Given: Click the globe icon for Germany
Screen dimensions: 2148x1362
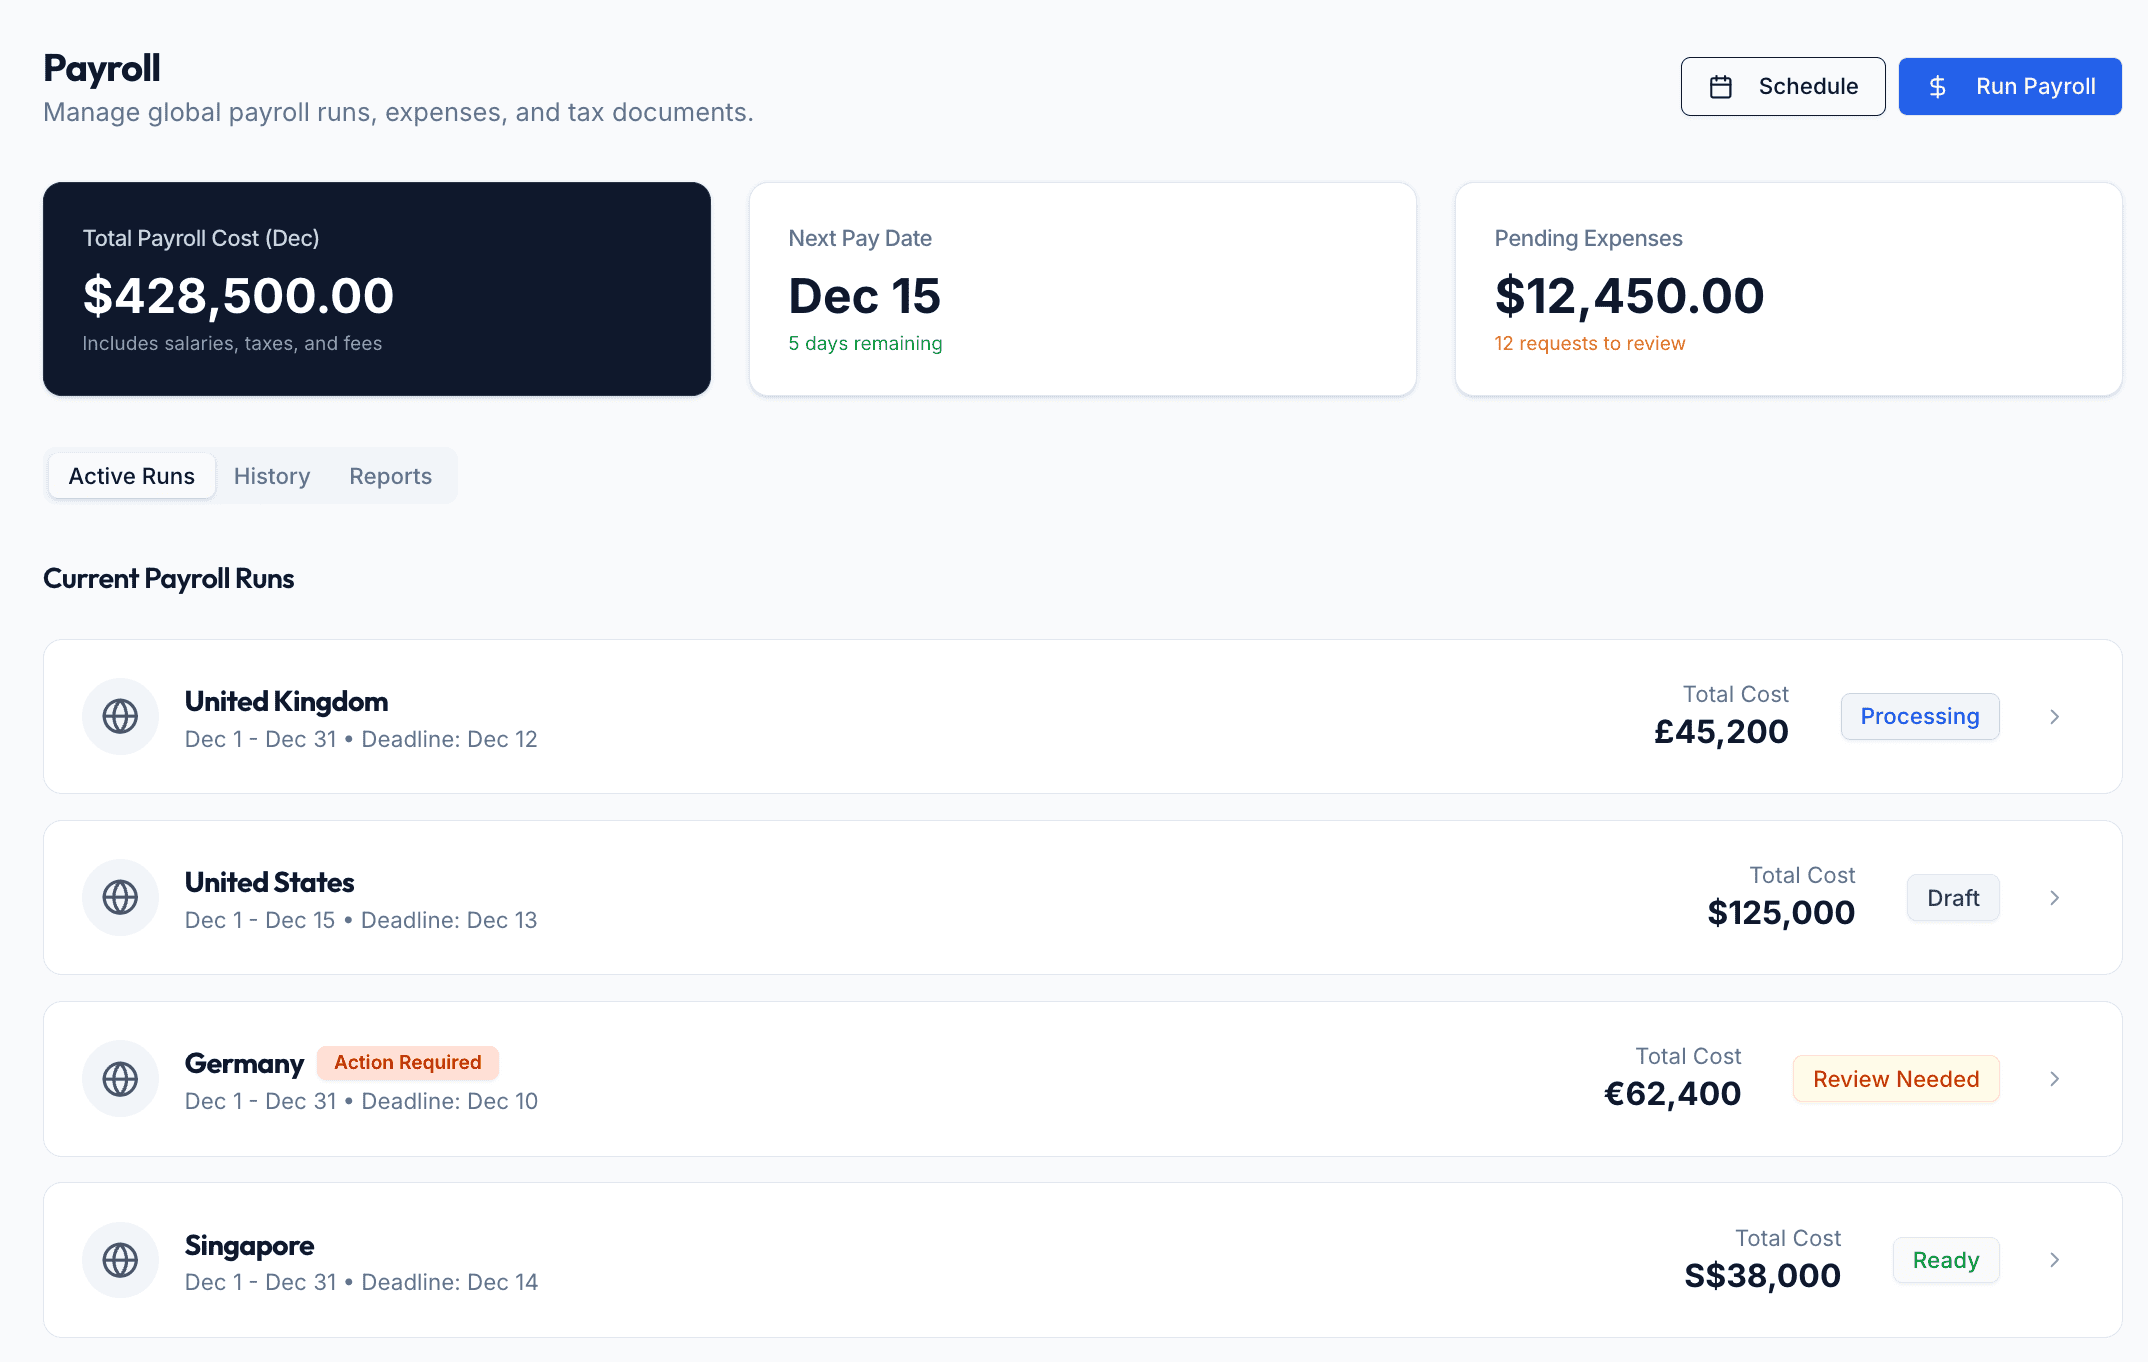Looking at the screenshot, I should (120, 1079).
